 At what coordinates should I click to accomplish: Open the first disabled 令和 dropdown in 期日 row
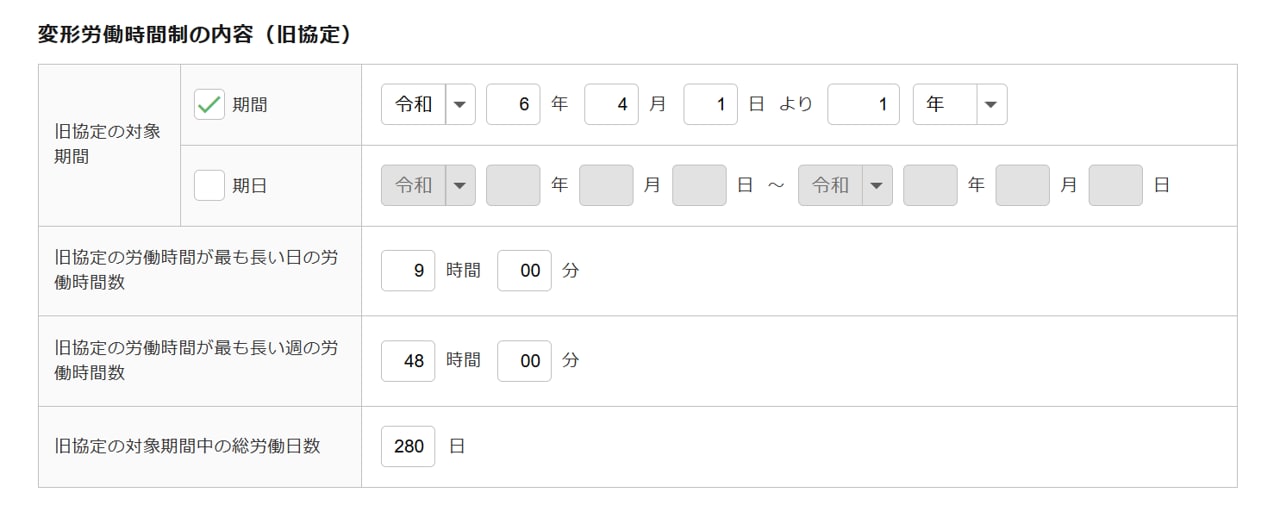428,186
